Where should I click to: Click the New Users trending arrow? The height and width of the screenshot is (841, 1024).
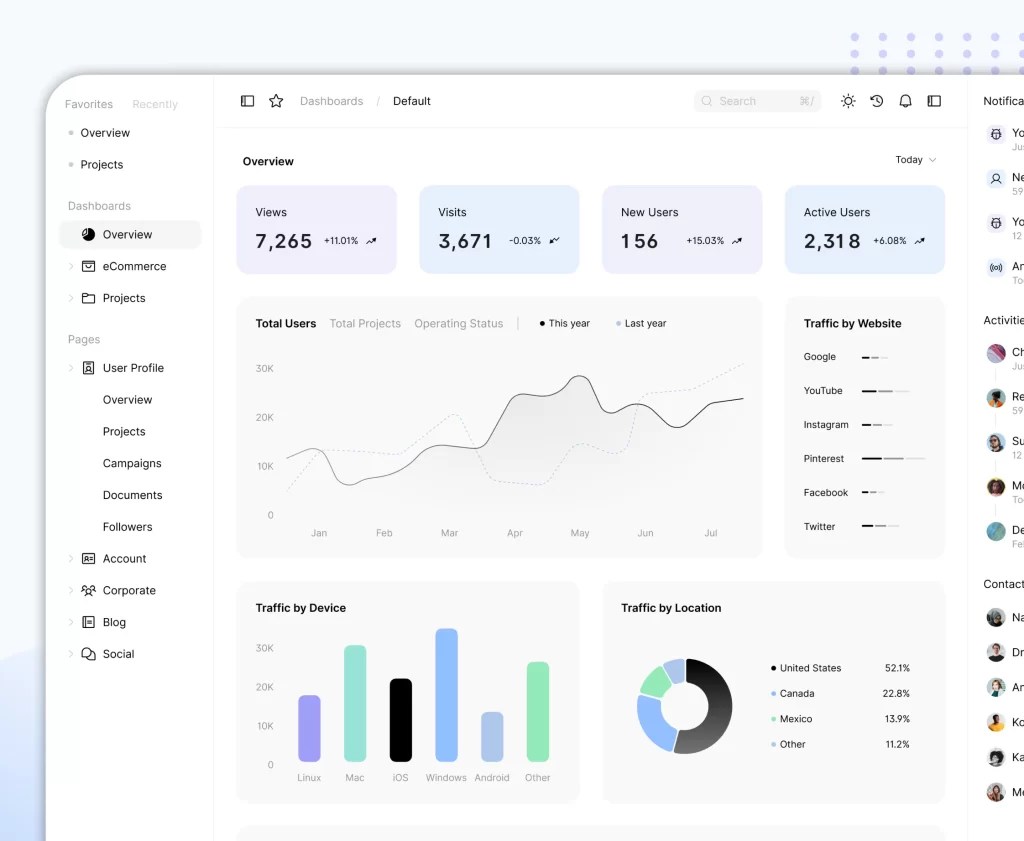pyautogui.click(x=737, y=241)
